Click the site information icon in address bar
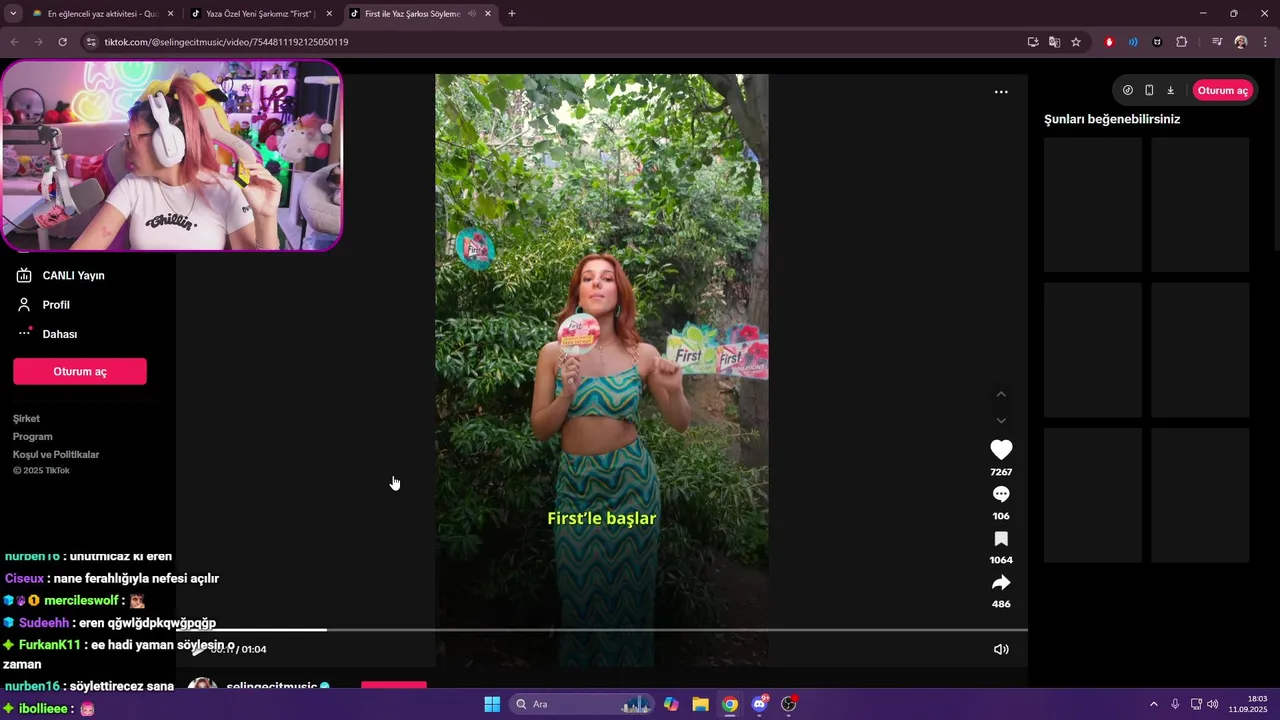1280x720 pixels. (x=91, y=42)
